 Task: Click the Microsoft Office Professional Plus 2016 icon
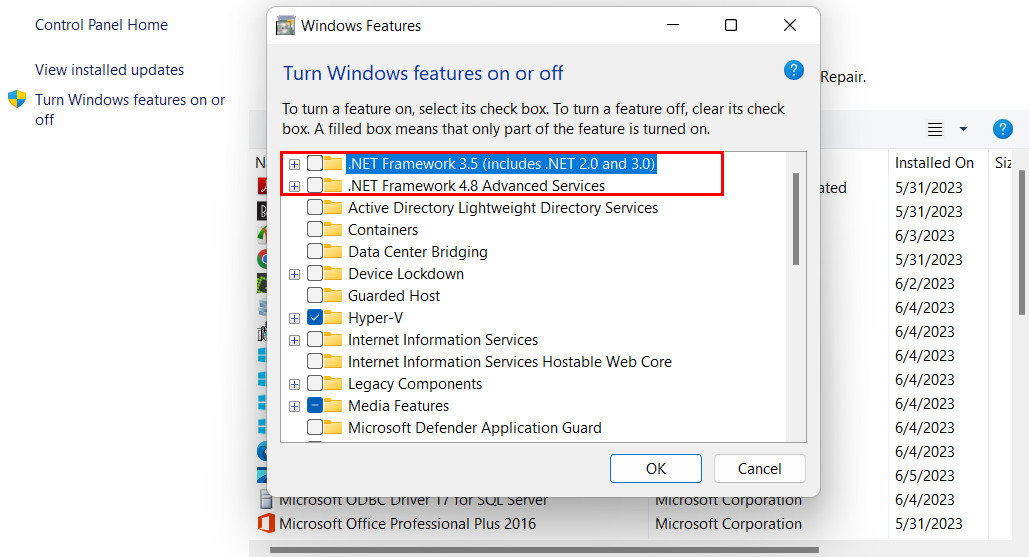click(x=266, y=524)
